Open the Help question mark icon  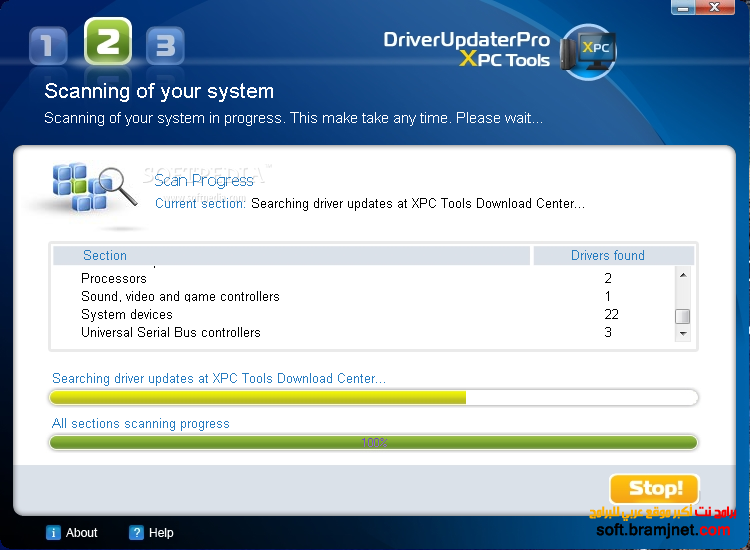(x=136, y=532)
